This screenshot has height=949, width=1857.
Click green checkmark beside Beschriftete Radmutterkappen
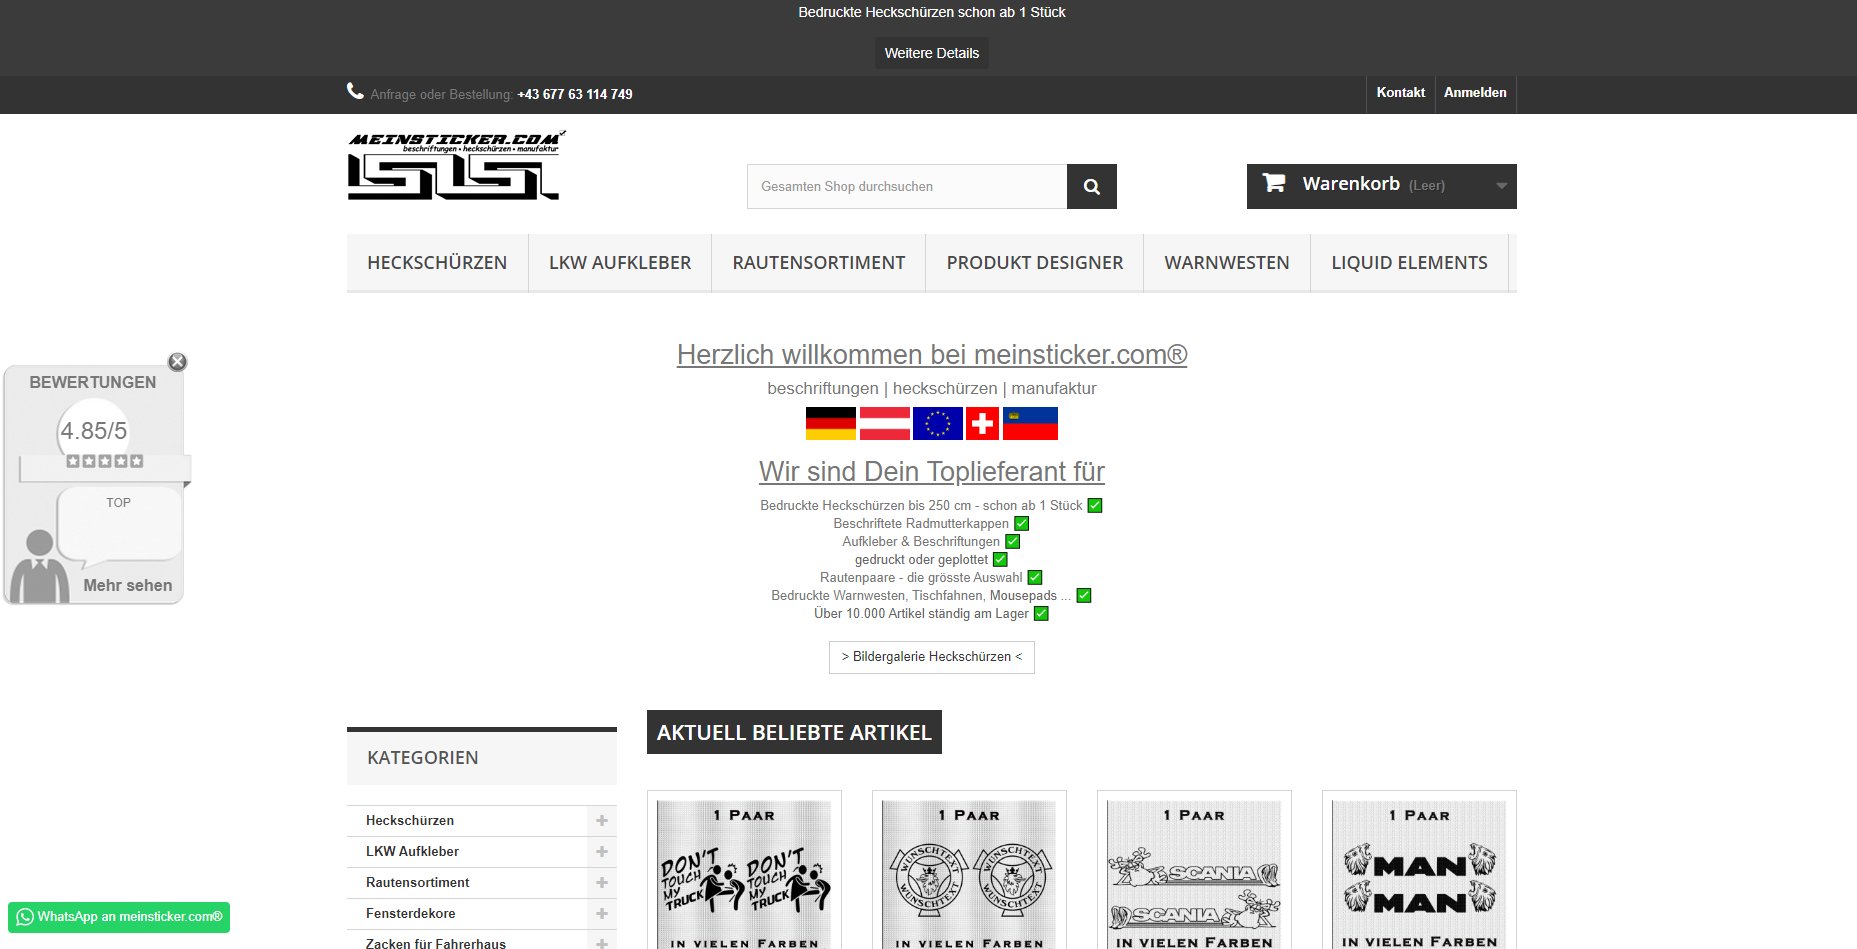coord(1021,524)
